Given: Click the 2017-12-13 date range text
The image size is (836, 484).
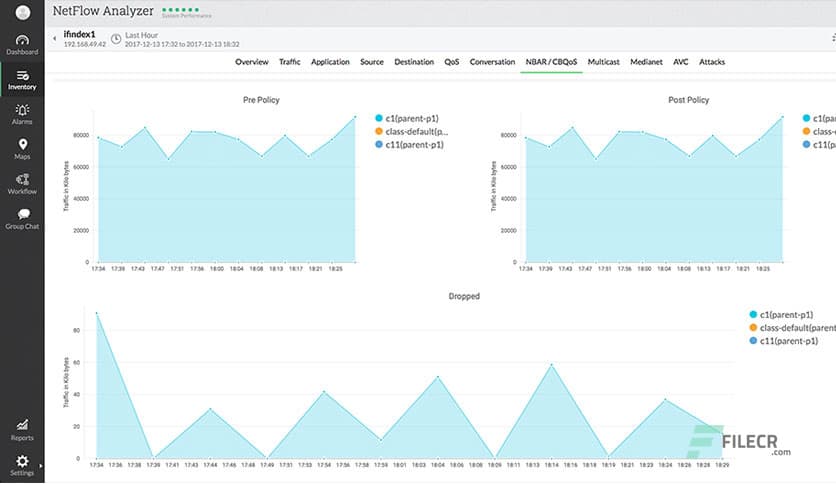Looking at the screenshot, I should click(x=182, y=44).
